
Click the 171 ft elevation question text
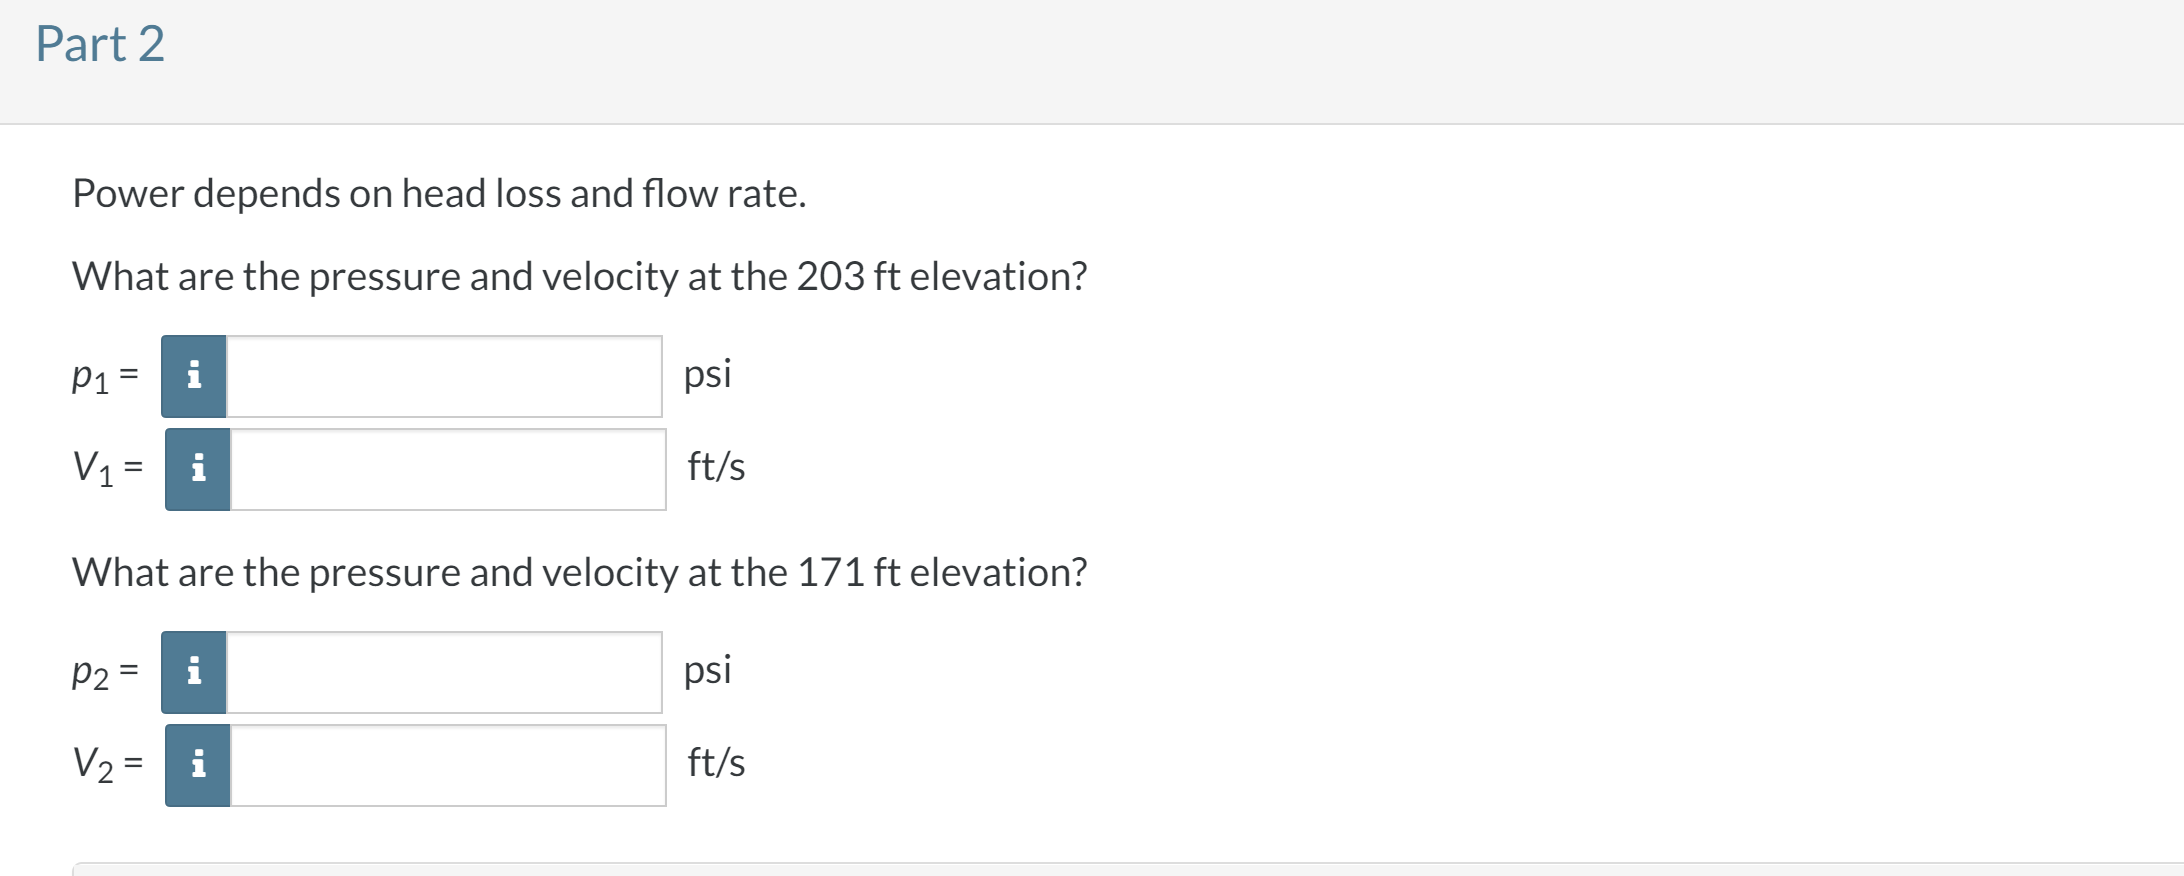[x=579, y=572]
